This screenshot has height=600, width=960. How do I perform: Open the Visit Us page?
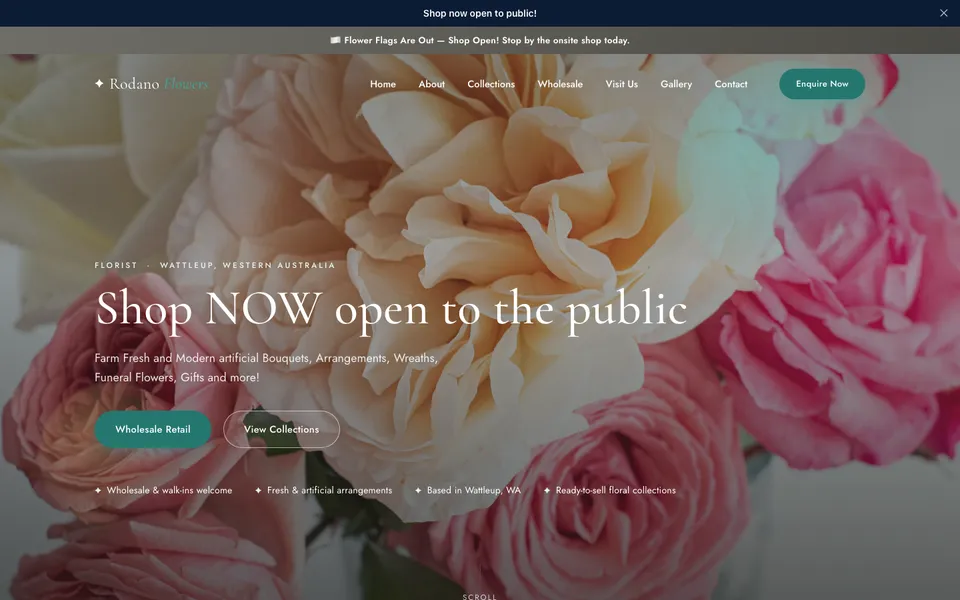[x=621, y=84]
